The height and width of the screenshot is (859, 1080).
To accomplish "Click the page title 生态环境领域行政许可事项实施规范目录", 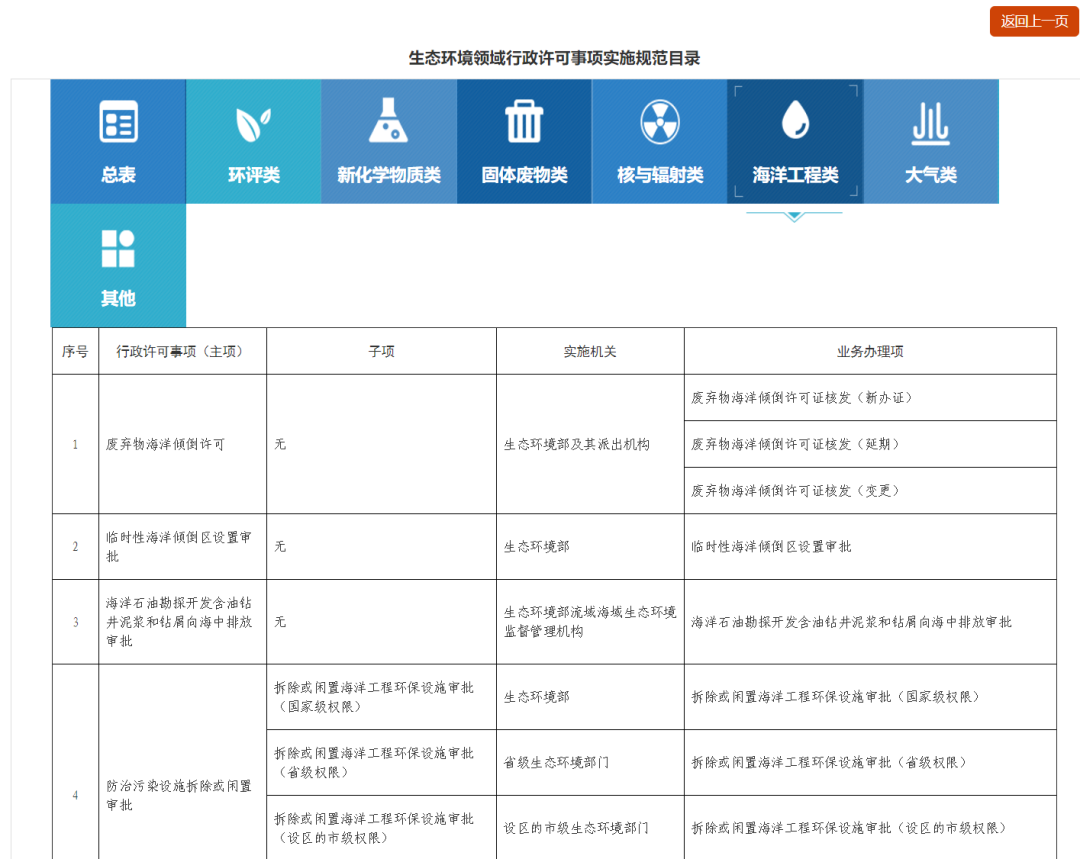I will click(554, 58).
